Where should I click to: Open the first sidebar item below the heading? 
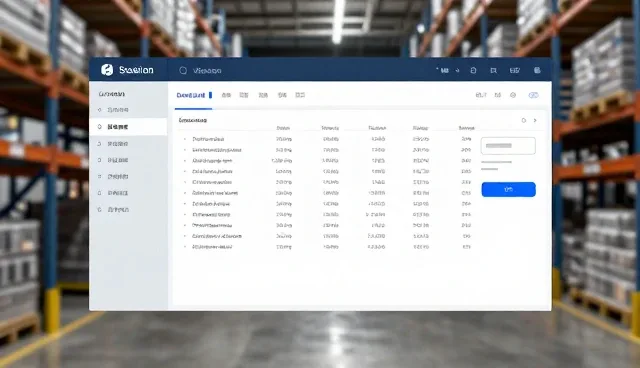[114, 110]
